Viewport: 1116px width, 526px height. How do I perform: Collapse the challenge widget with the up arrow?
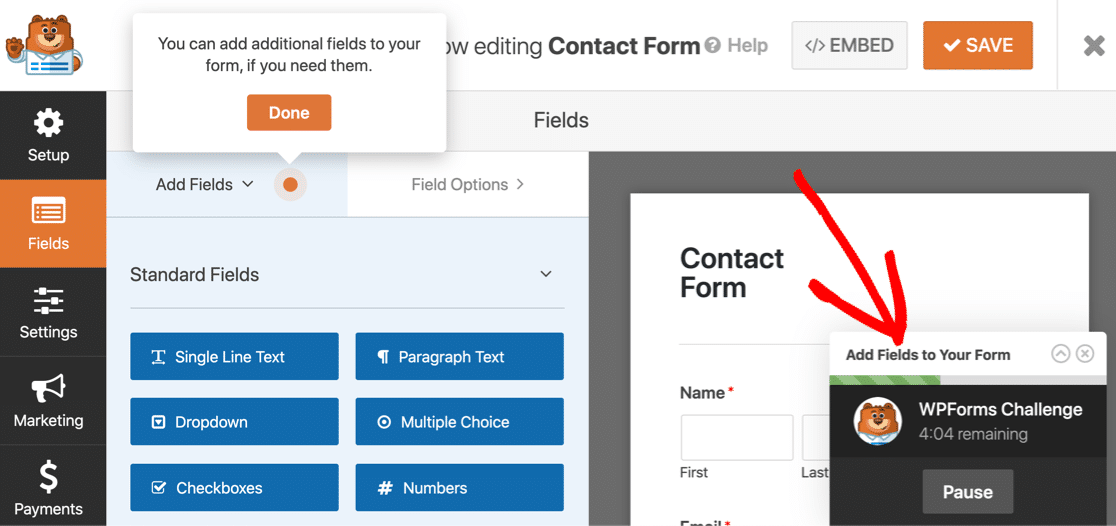(x=1060, y=354)
